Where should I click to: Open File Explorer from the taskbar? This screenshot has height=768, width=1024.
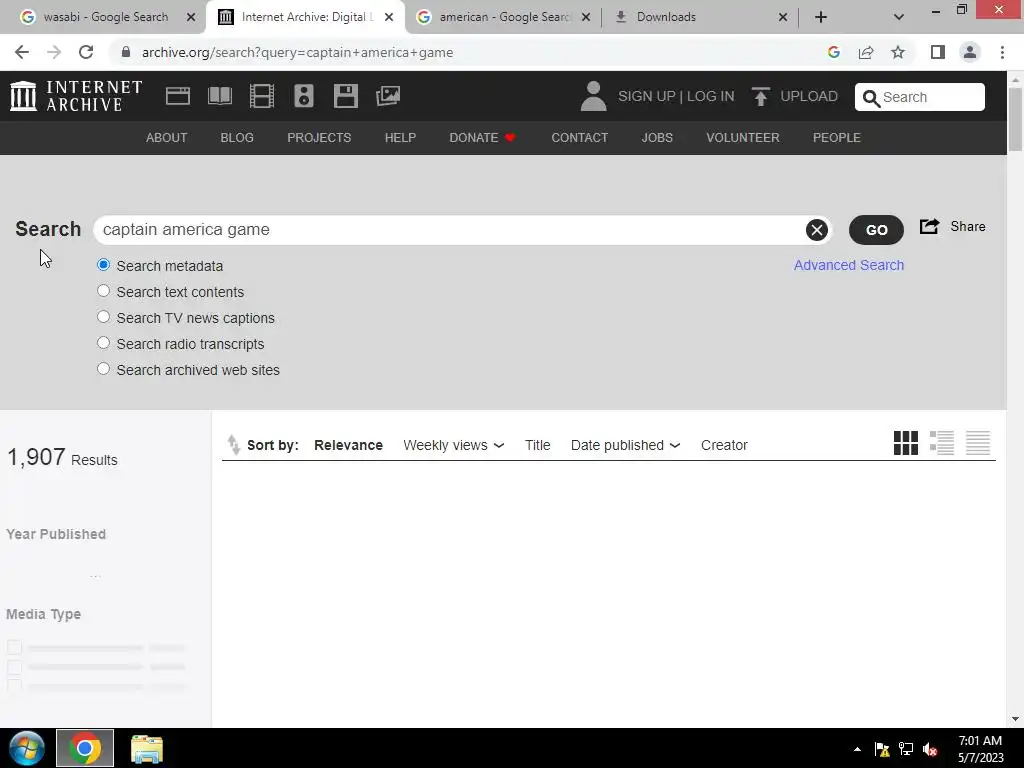[147, 749]
